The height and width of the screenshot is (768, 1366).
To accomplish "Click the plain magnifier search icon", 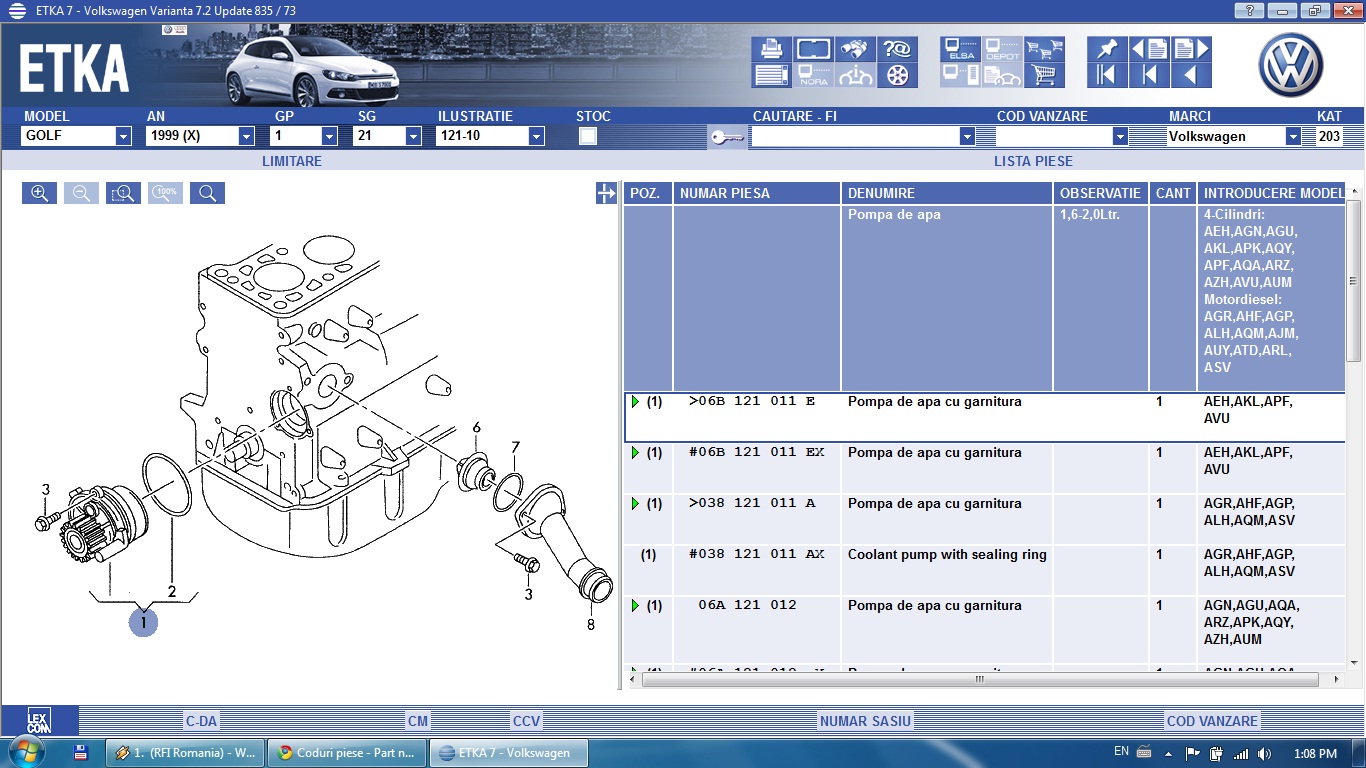I will 207,193.
